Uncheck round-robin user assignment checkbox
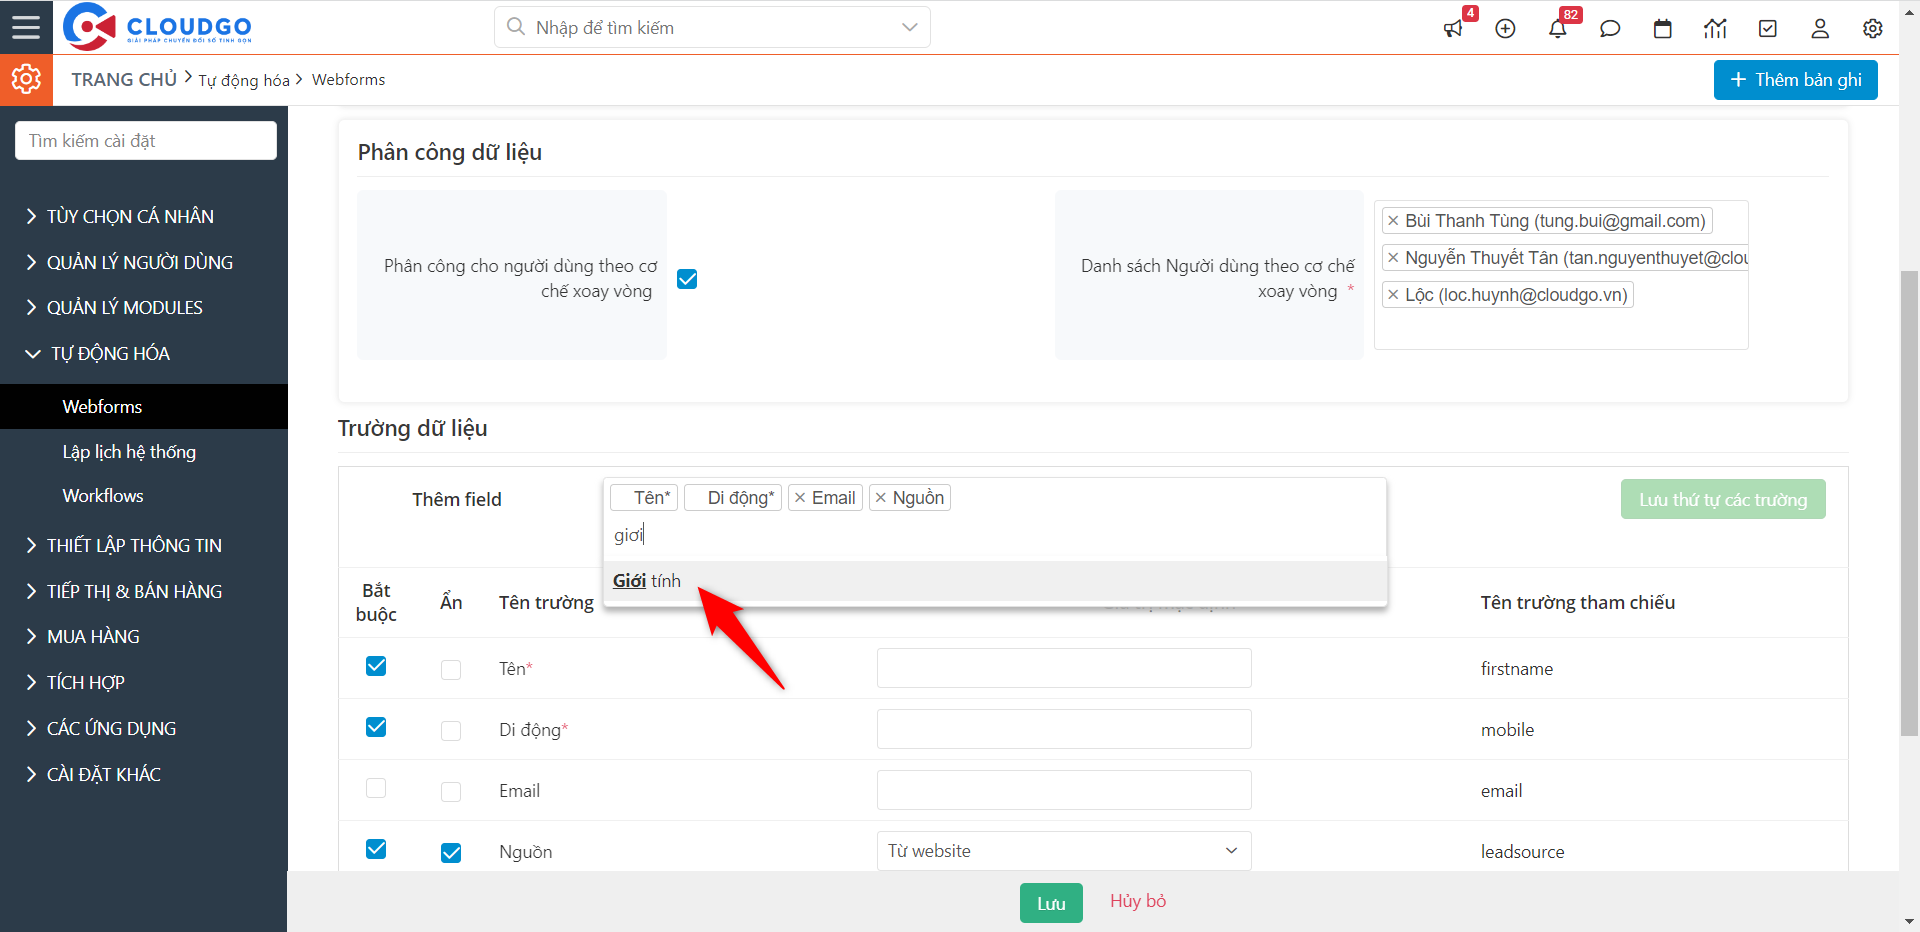This screenshot has height=932, width=1920. [687, 279]
